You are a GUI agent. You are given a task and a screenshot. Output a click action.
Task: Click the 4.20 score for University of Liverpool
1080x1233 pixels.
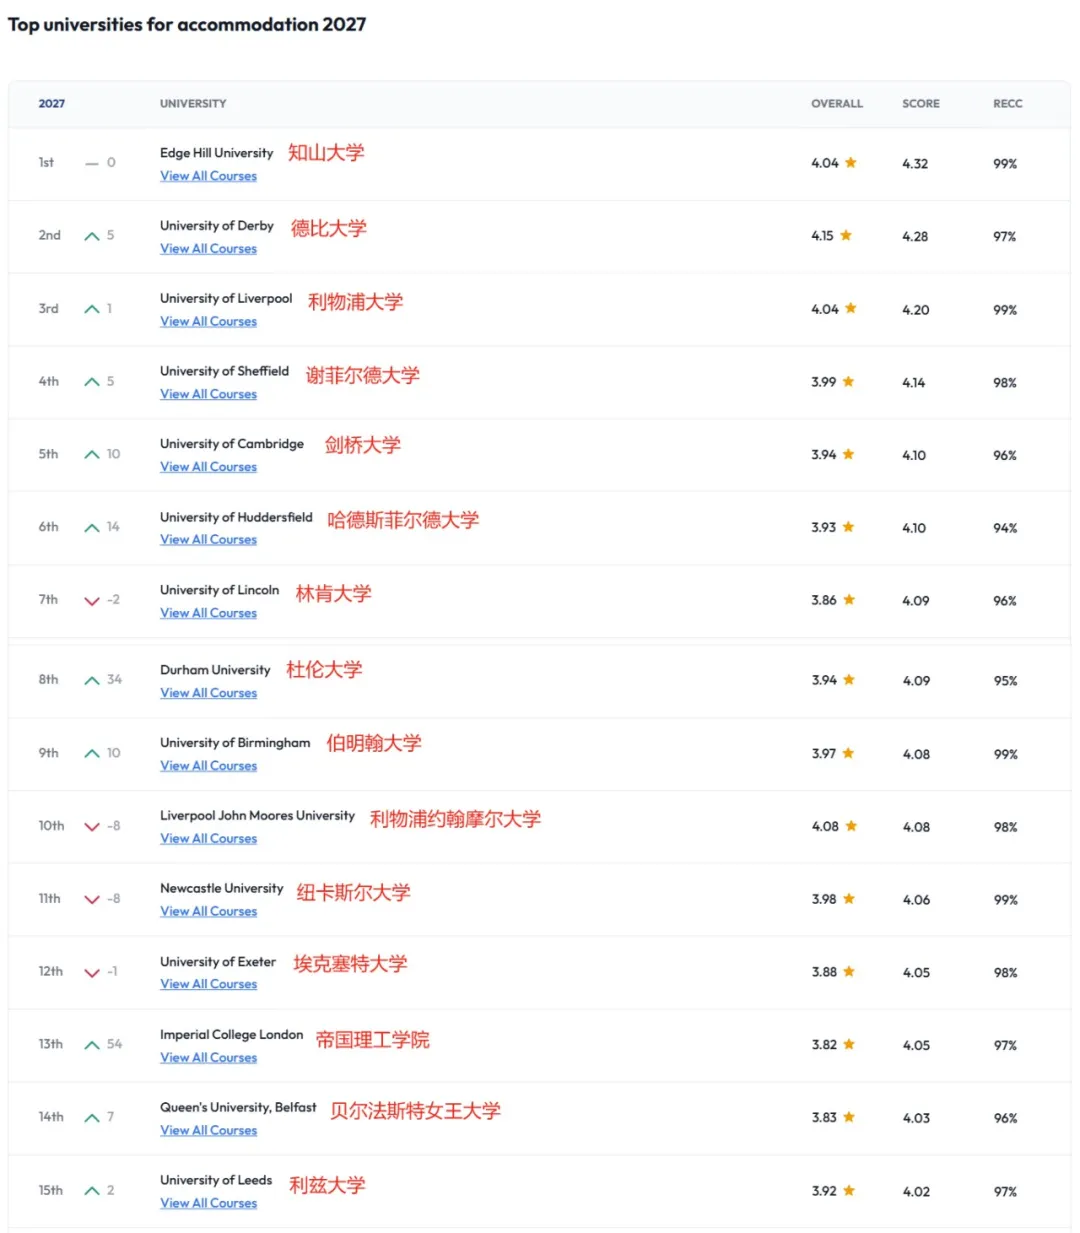point(916,310)
